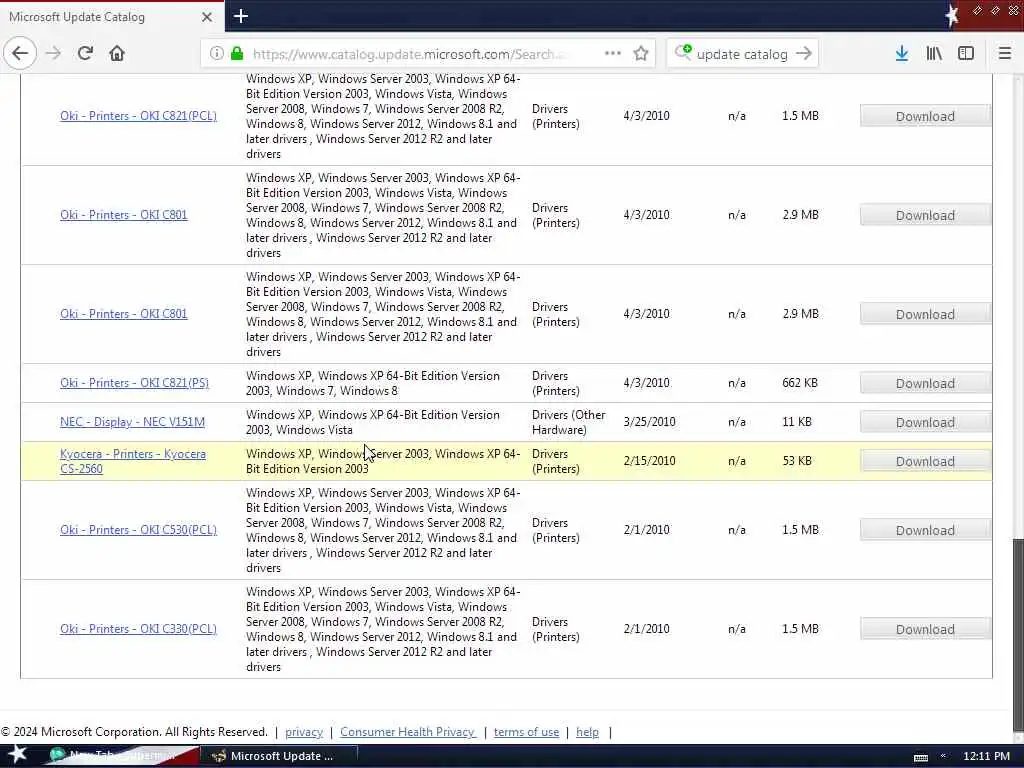Screen dimensions: 1024x768
Task: Click the size '662 KB' cell
Action: pos(800,383)
